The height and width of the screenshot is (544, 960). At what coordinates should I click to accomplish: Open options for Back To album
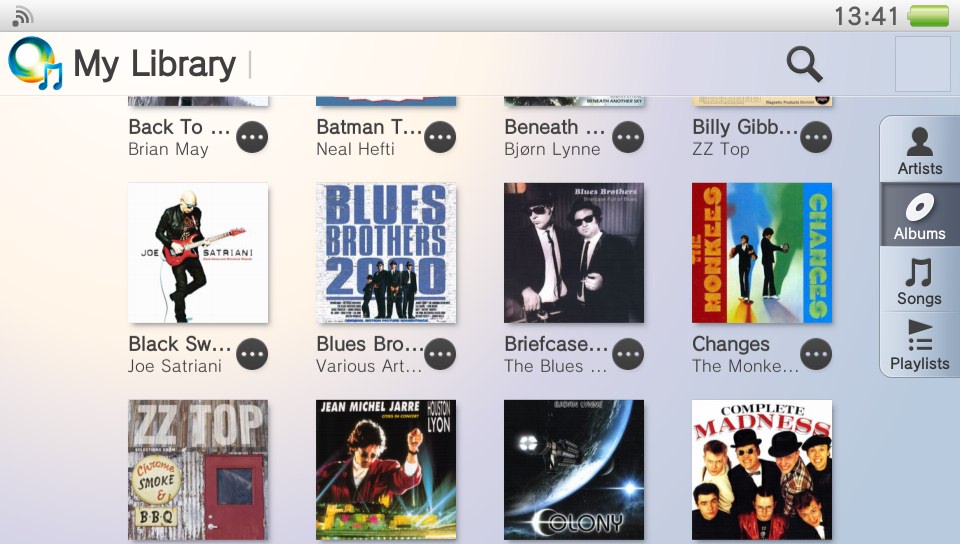coord(252,137)
